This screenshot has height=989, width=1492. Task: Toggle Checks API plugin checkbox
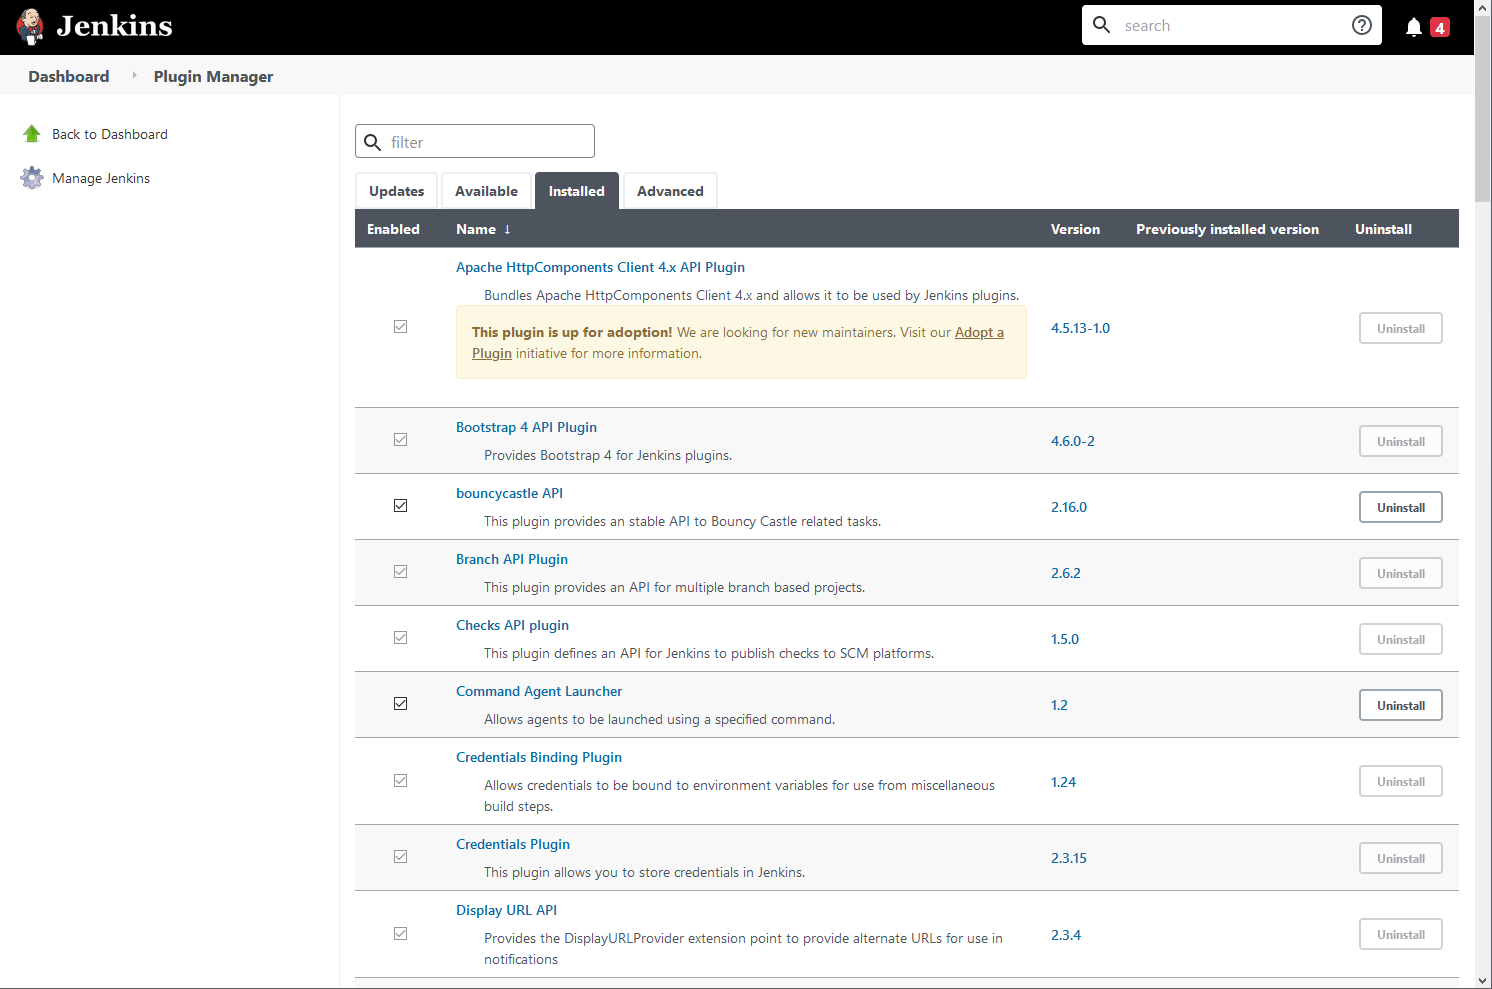pyautogui.click(x=400, y=638)
